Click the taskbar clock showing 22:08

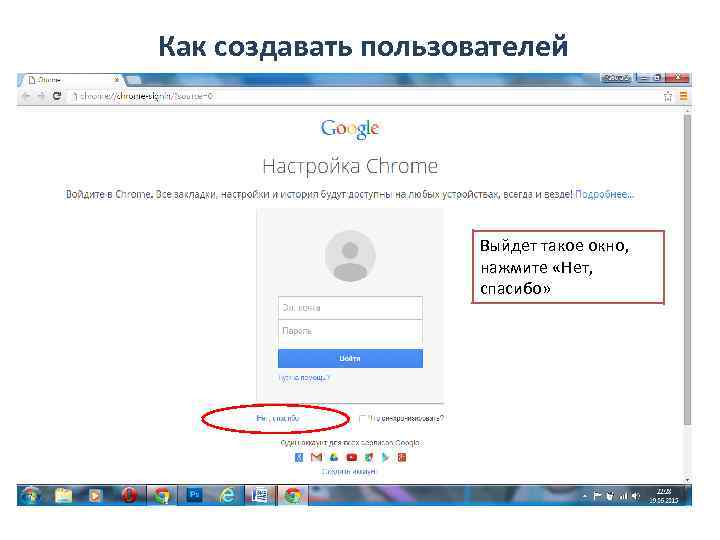pos(664,496)
